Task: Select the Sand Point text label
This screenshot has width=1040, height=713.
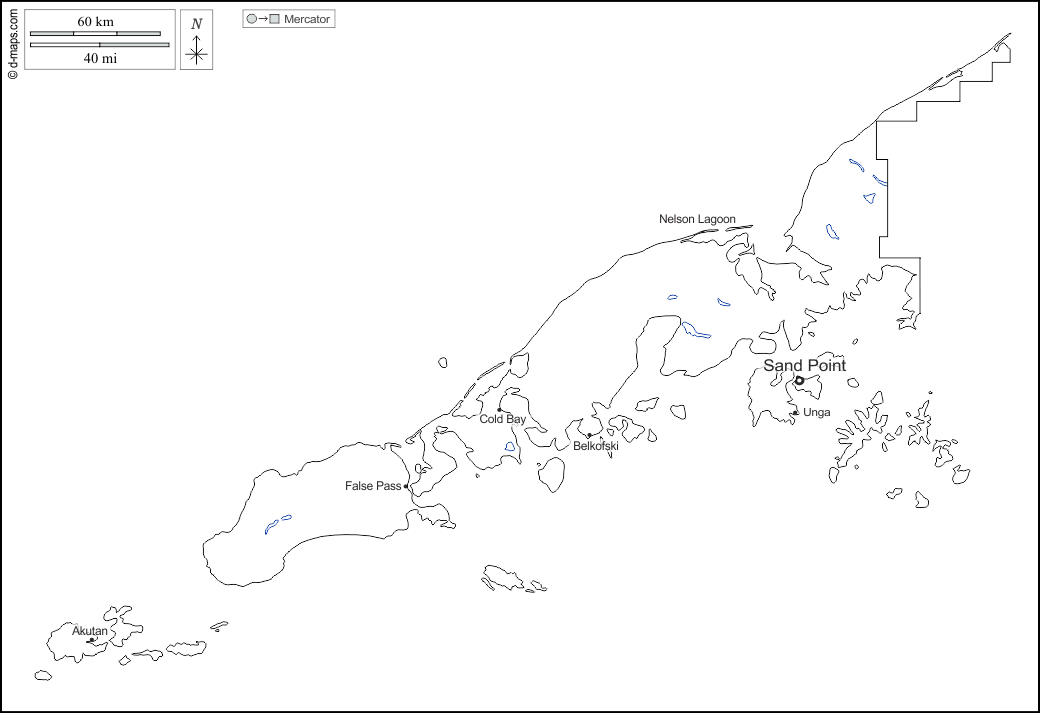Action: click(804, 366)
